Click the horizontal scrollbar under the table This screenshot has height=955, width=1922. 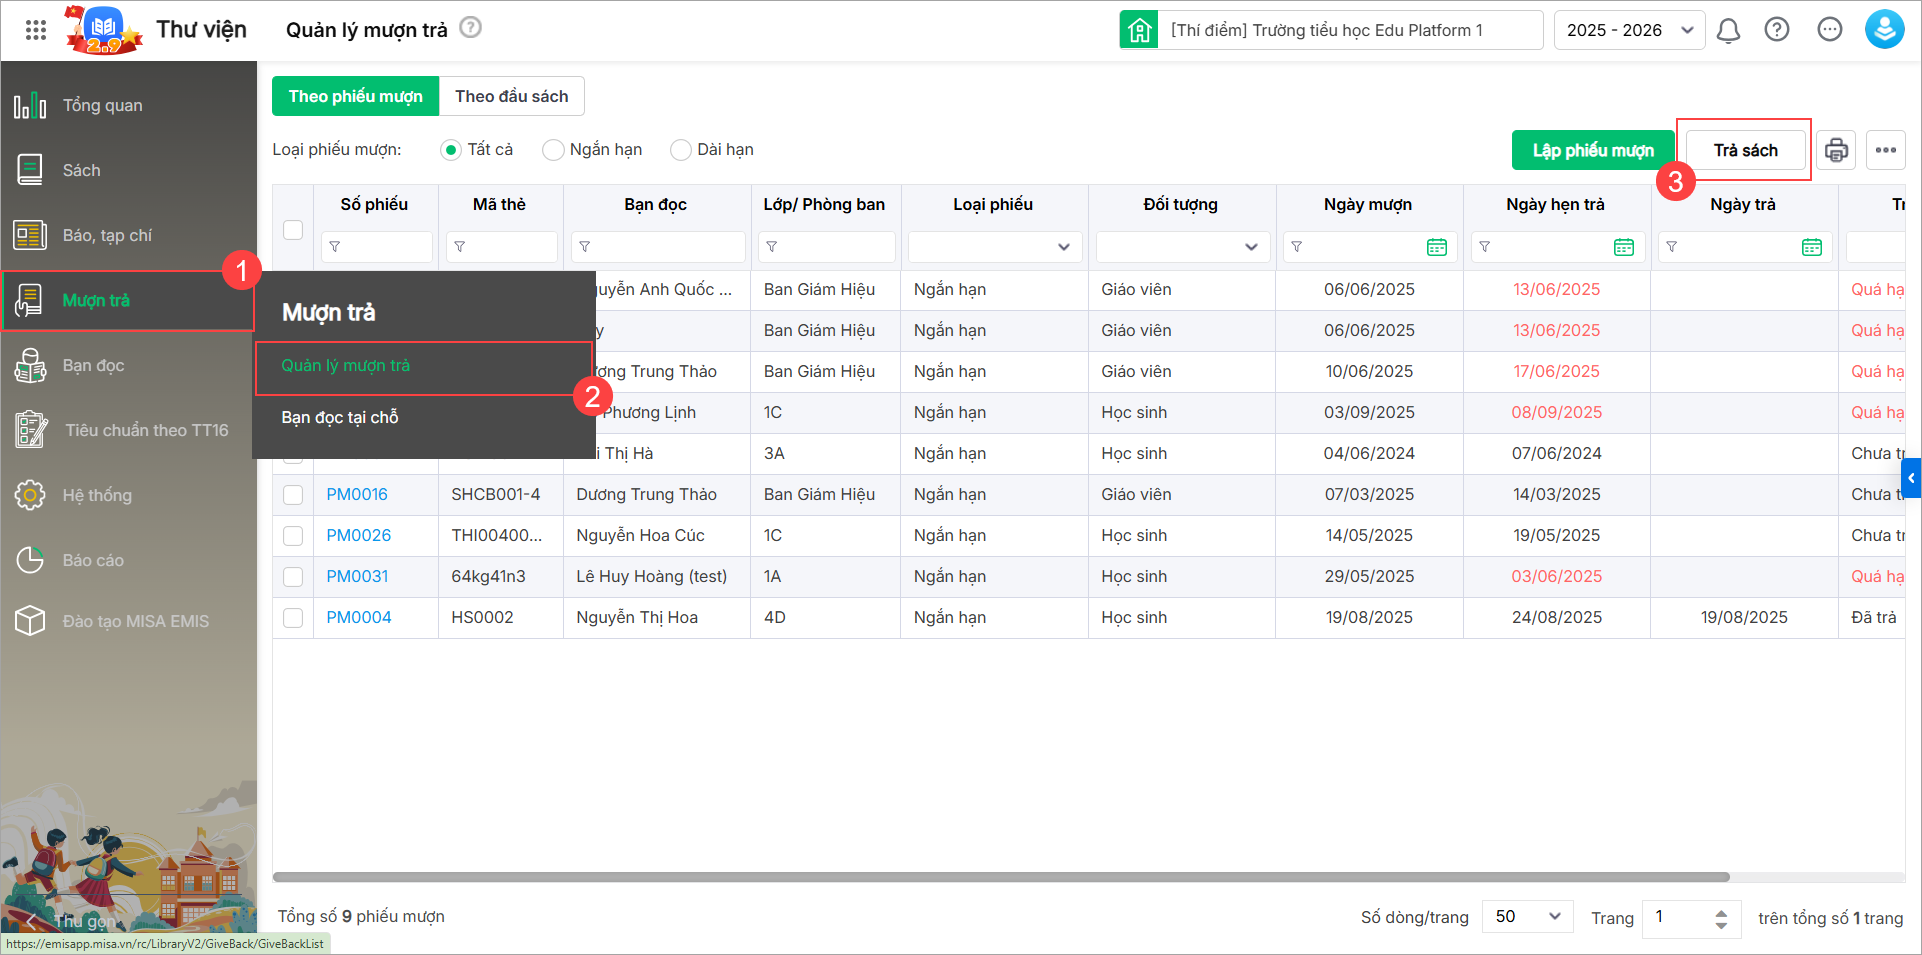coord(1000,877)
